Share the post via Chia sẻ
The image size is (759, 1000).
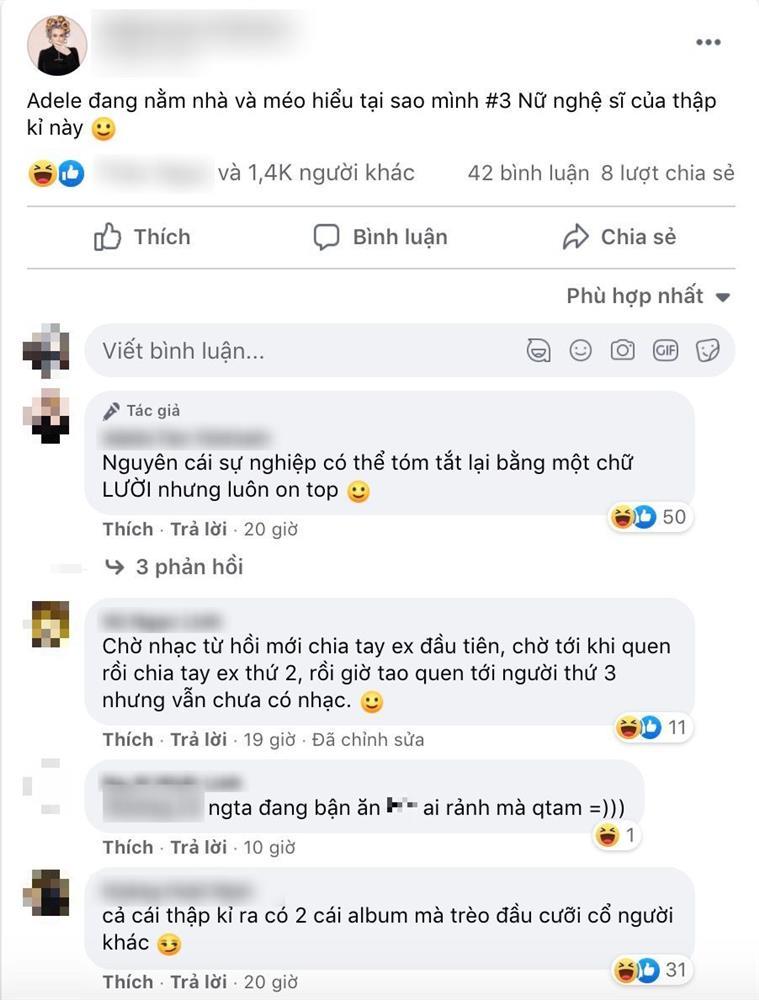(619, 237)
